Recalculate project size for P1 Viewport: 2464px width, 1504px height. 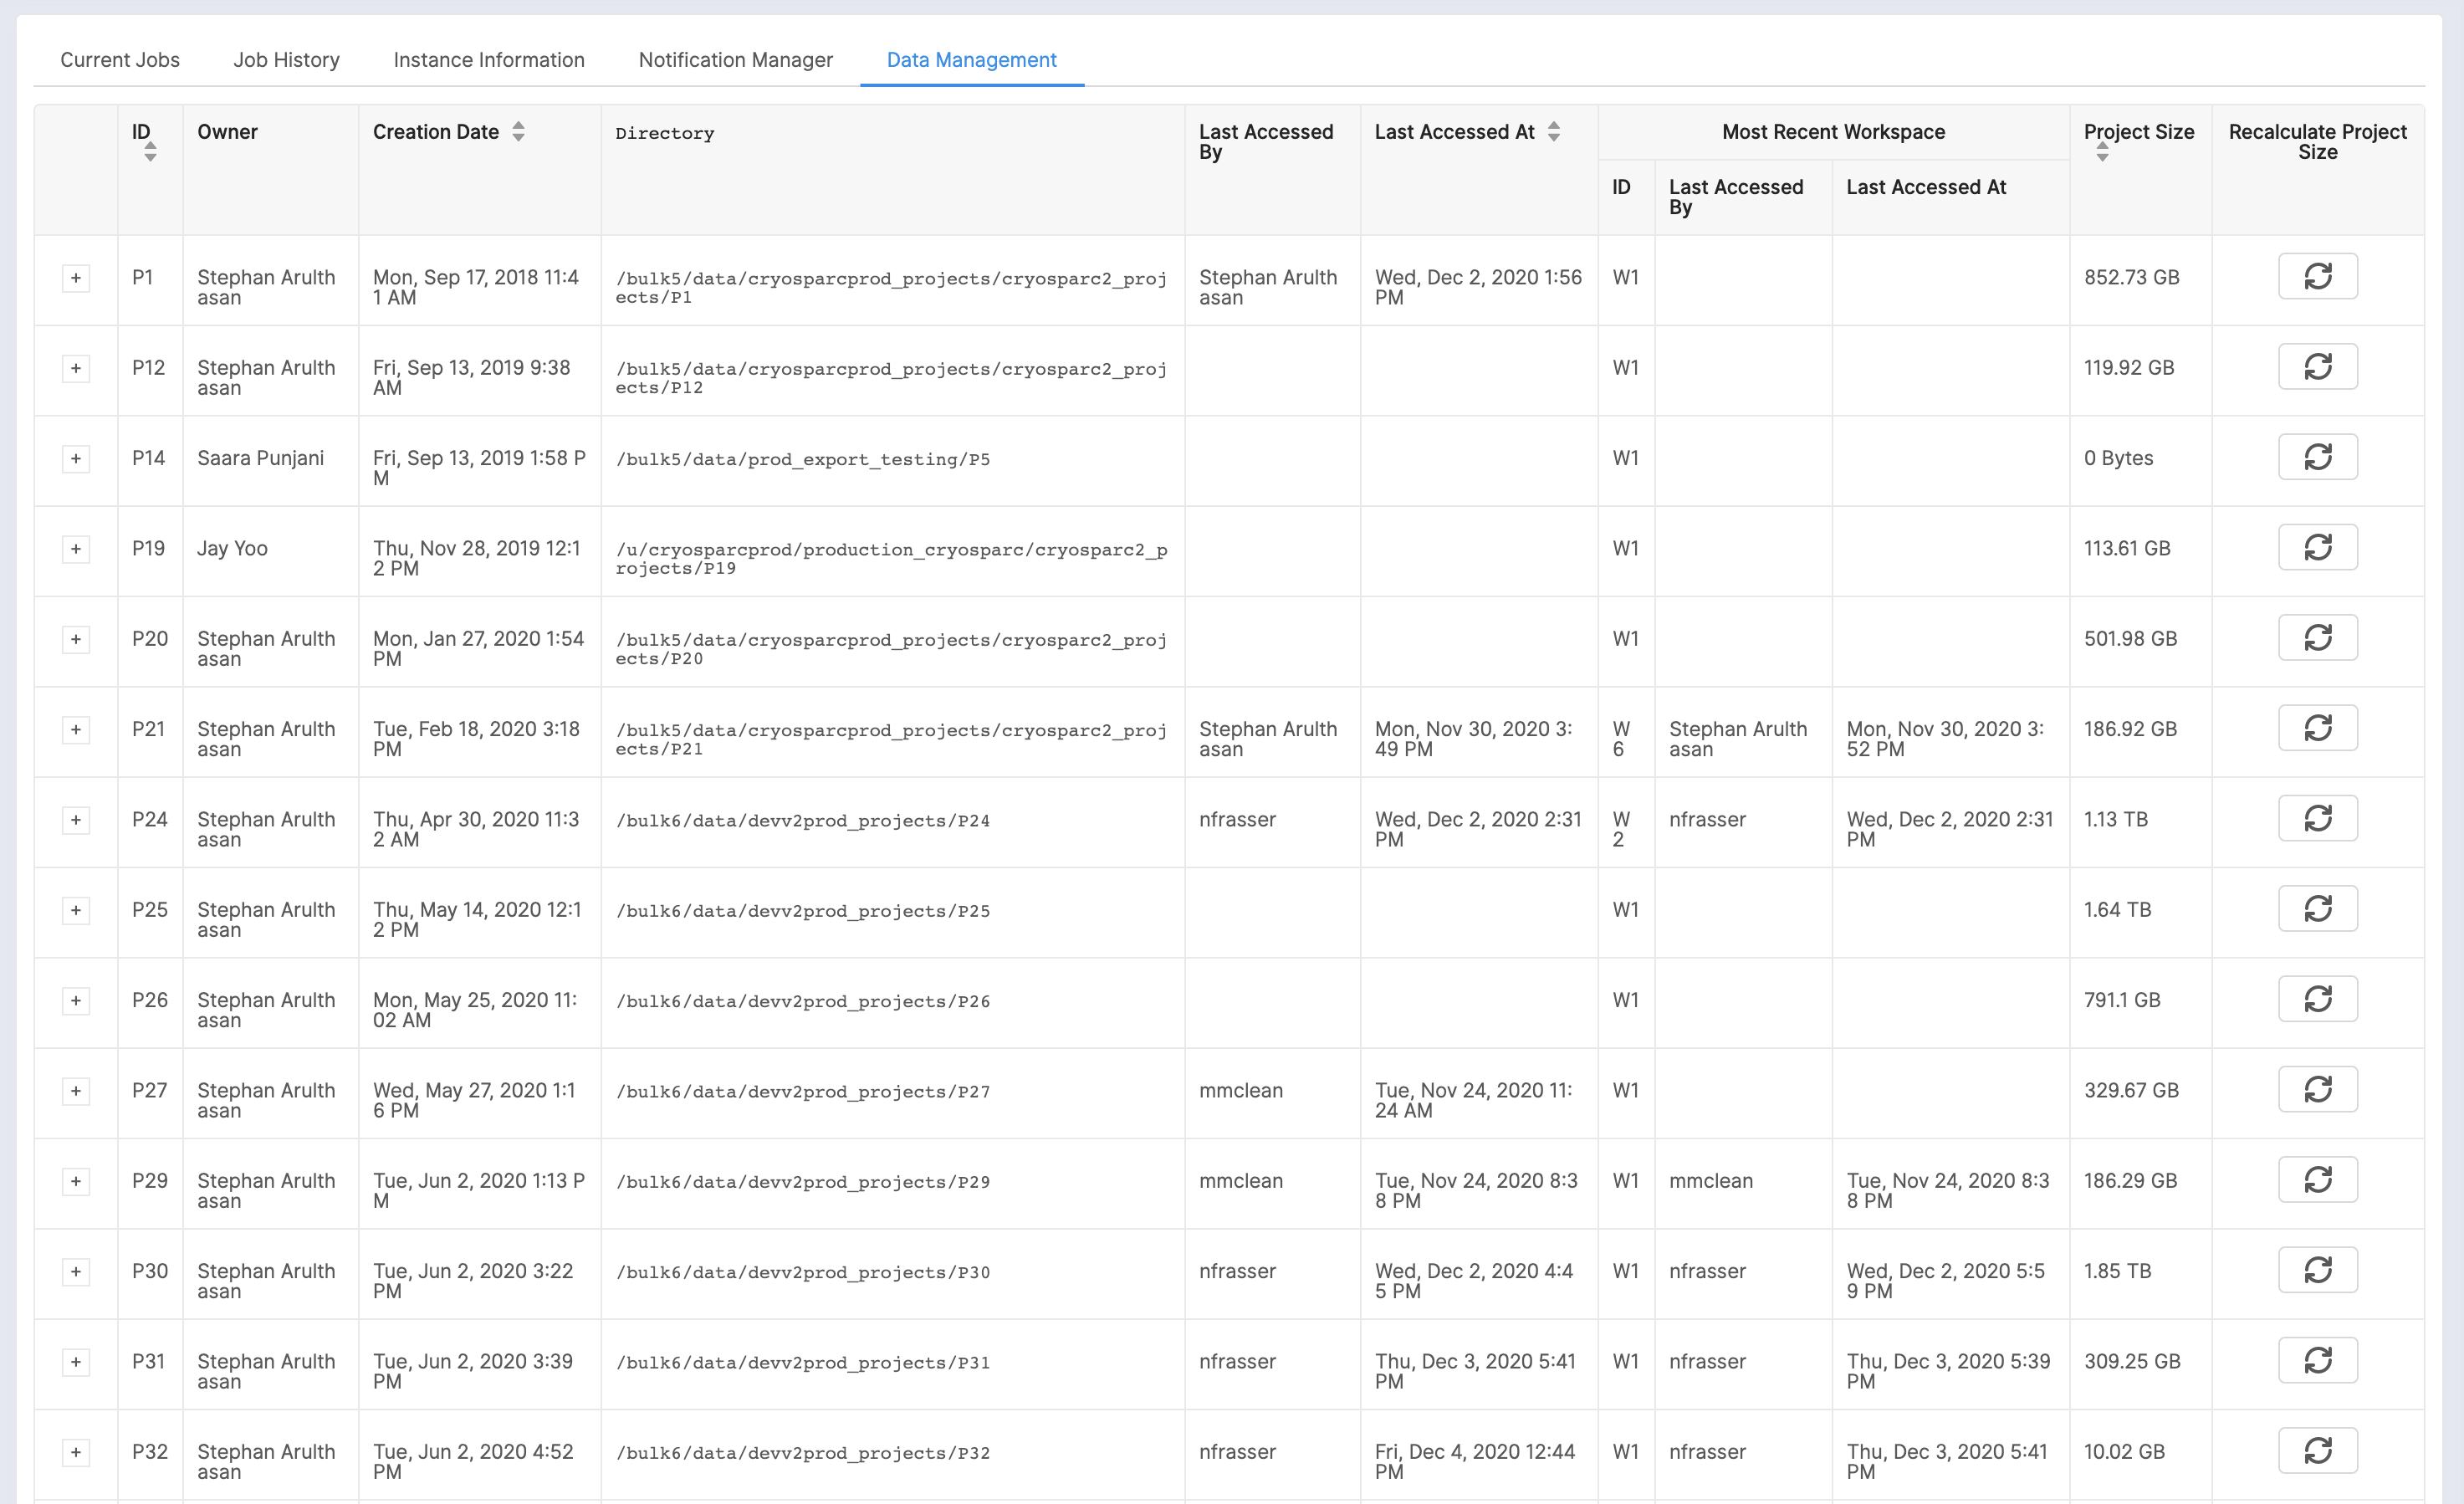pos(2317,276)
